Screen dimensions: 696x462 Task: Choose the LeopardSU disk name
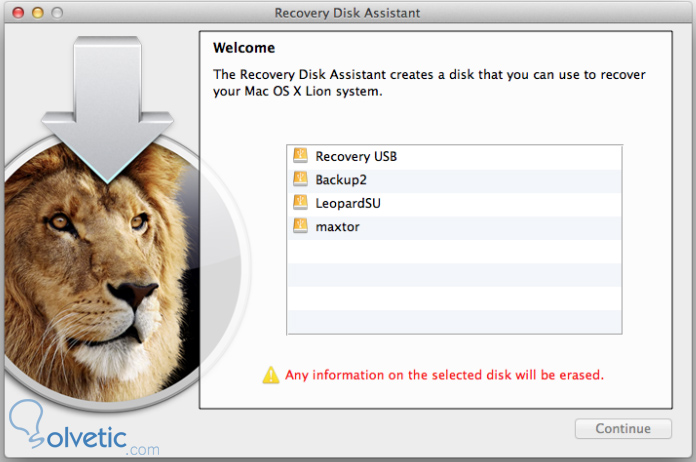(x=348, y=203)
